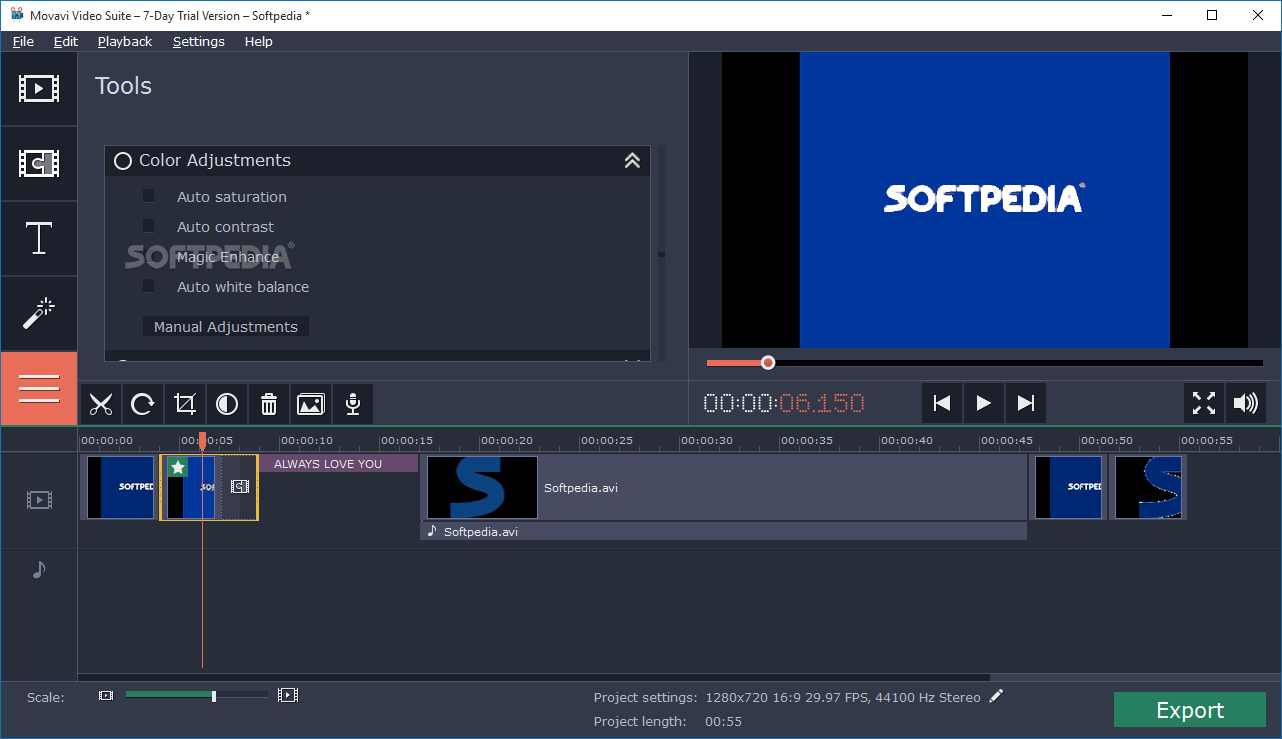Click the green Export button
This screenshot has height=739, width=1282.
point(1190,710)
